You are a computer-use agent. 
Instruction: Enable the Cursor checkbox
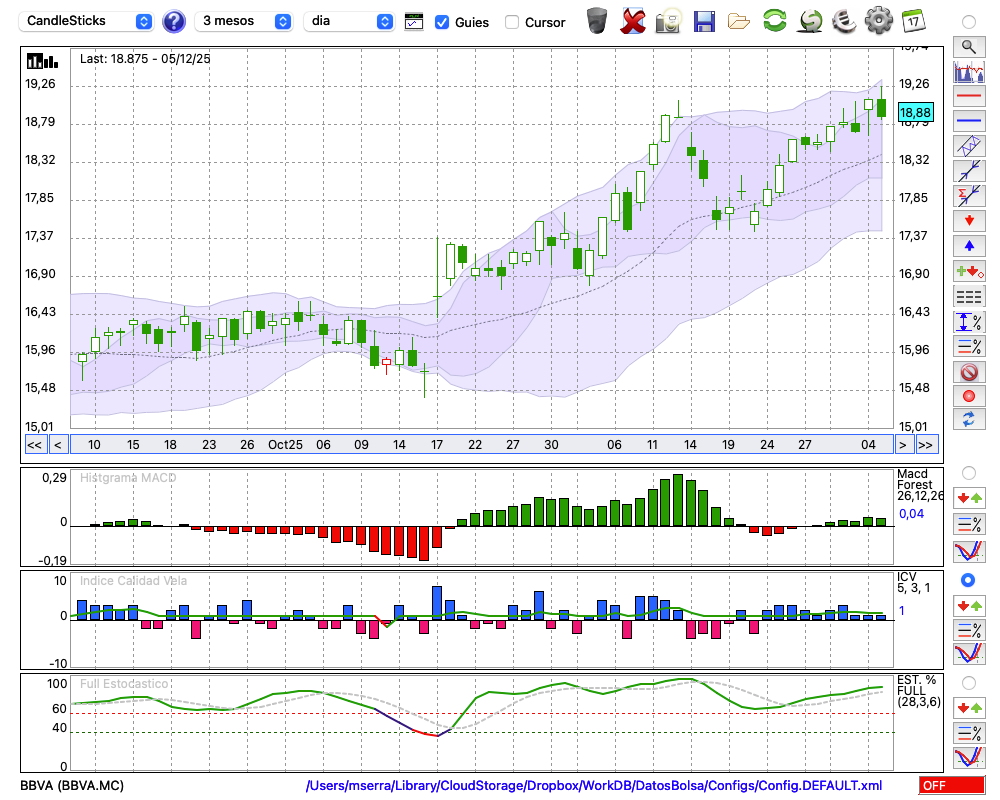(512, 21)
